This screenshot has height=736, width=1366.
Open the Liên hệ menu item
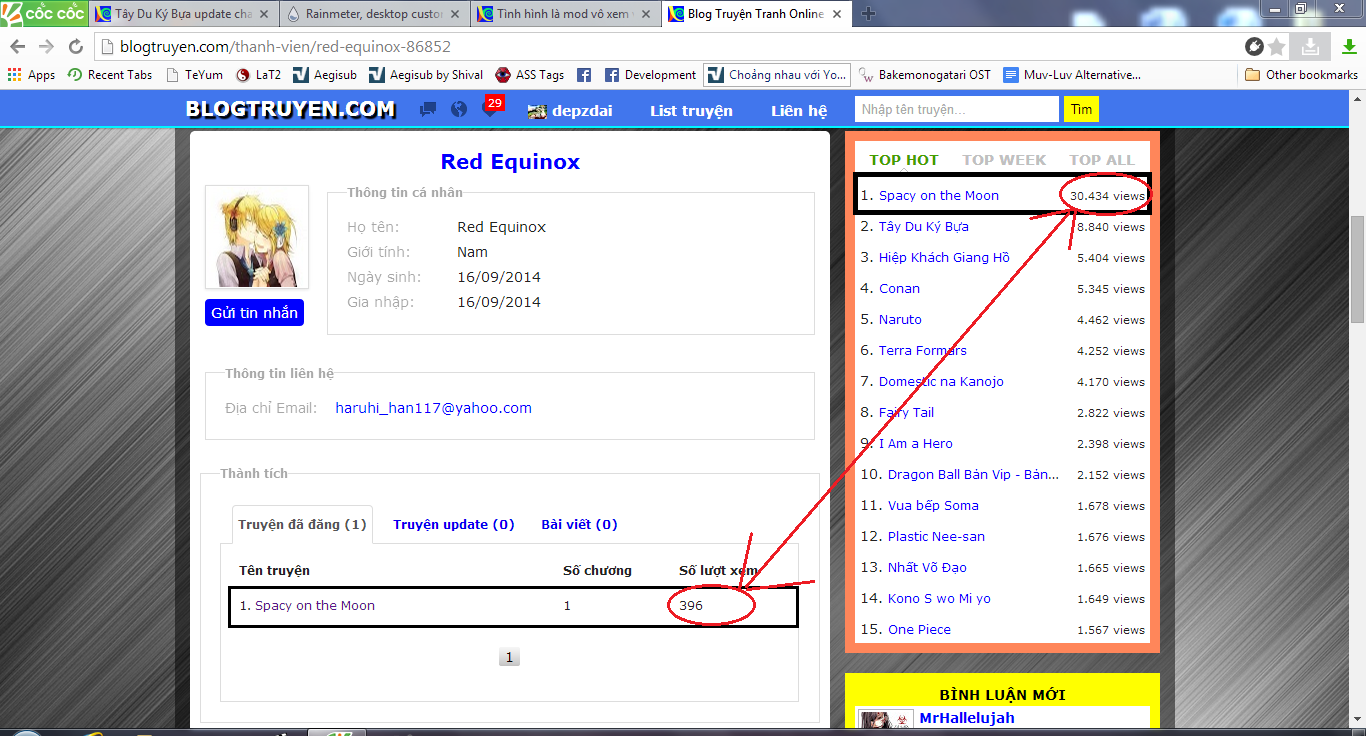coord(799,111)
